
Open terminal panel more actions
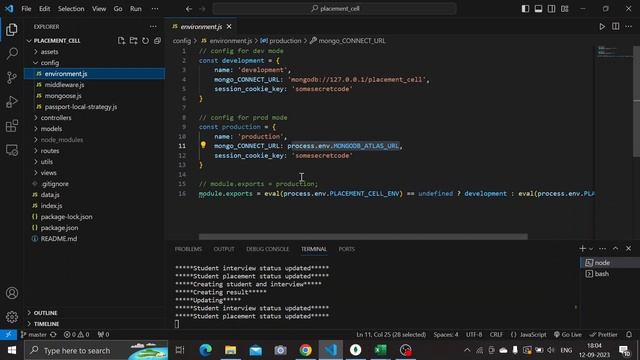(602, 249)
